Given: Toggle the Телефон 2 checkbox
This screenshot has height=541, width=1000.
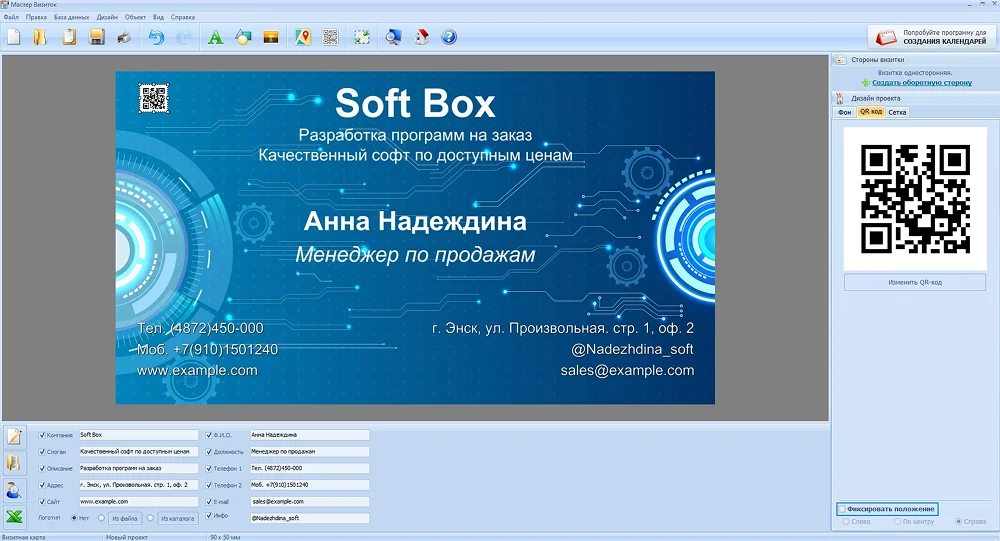Looking at the screenshot, I should point(209,484).
